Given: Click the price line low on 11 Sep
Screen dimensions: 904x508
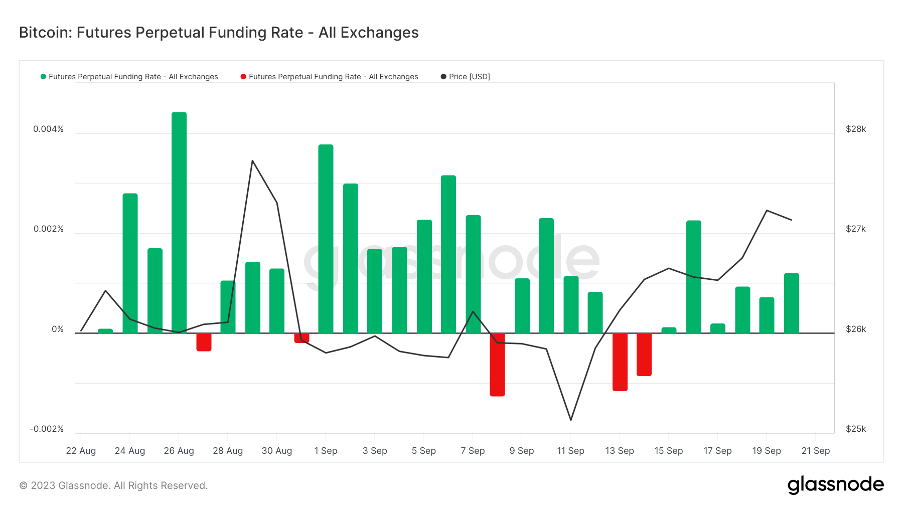Looking at the screenshot, I should coord(571,420).
